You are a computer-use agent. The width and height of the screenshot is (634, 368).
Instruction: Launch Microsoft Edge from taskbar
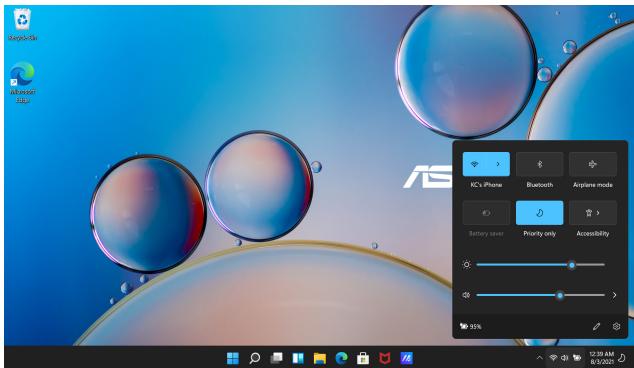(342, 358)
